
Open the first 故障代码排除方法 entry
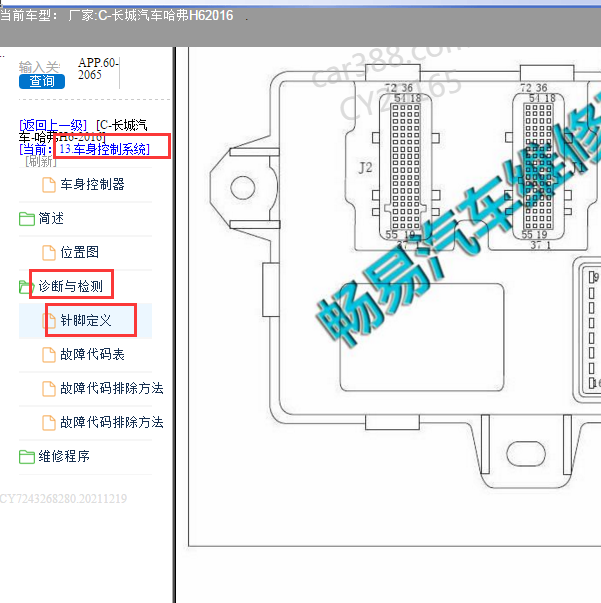(x=112, y=388)
